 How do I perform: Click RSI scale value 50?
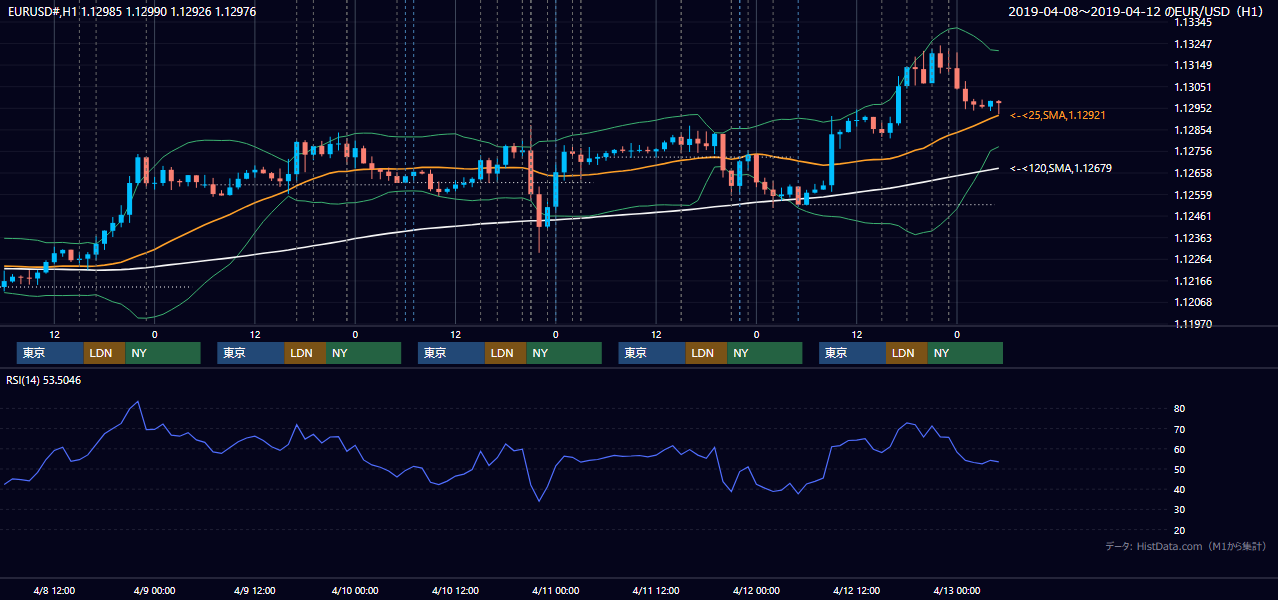click(x=1180, y=469)
